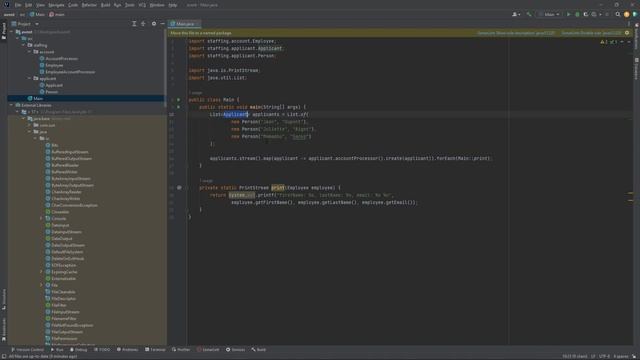Expand the ExpiringCache class node
Screen dimensions: 640x360
(41, 272)
